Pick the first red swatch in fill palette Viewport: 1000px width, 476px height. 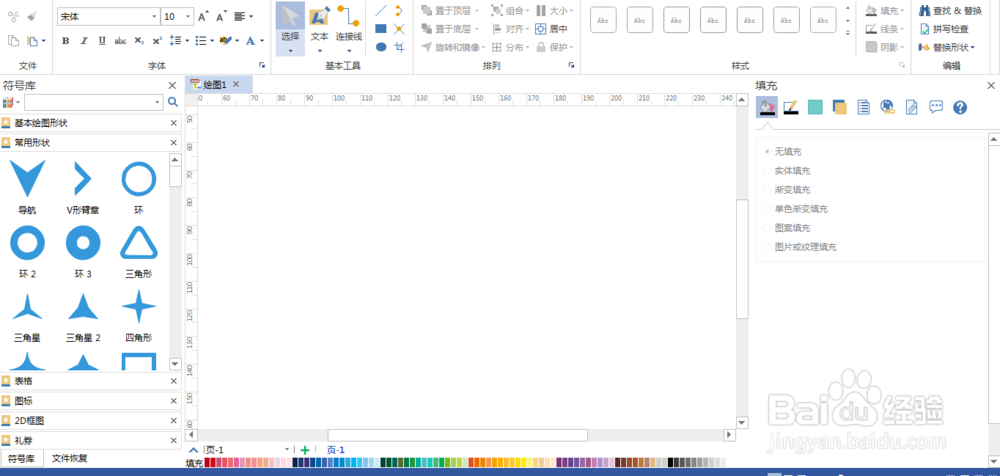[x=207, y=463]
